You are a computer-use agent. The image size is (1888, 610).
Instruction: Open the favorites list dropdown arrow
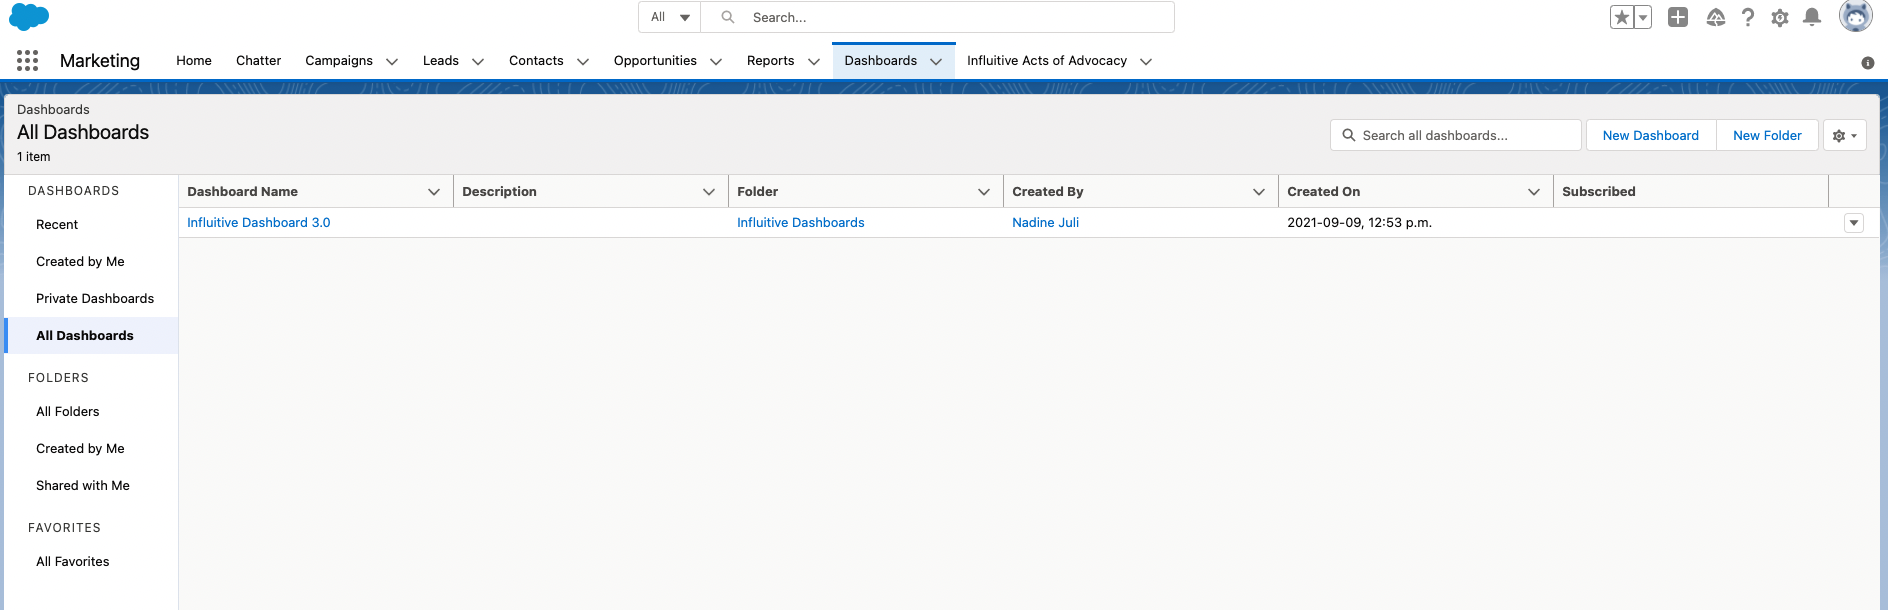tap(1643, 17)
